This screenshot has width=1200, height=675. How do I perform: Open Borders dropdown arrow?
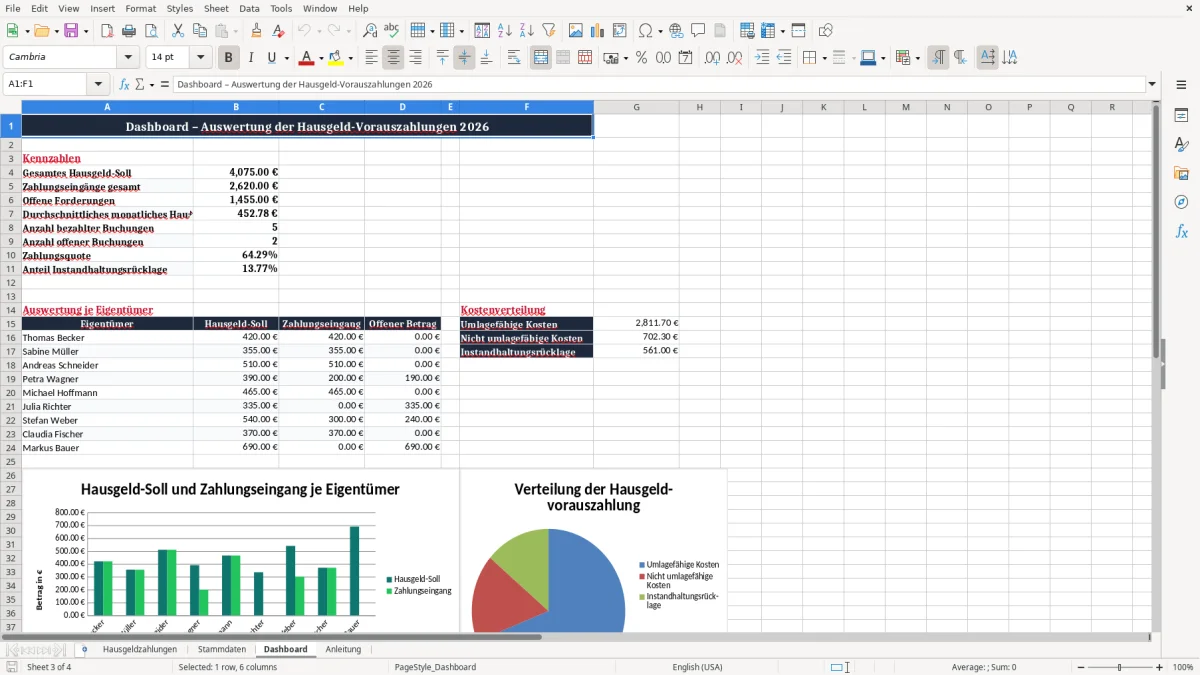pyautogui.click(x=824, y=58)
